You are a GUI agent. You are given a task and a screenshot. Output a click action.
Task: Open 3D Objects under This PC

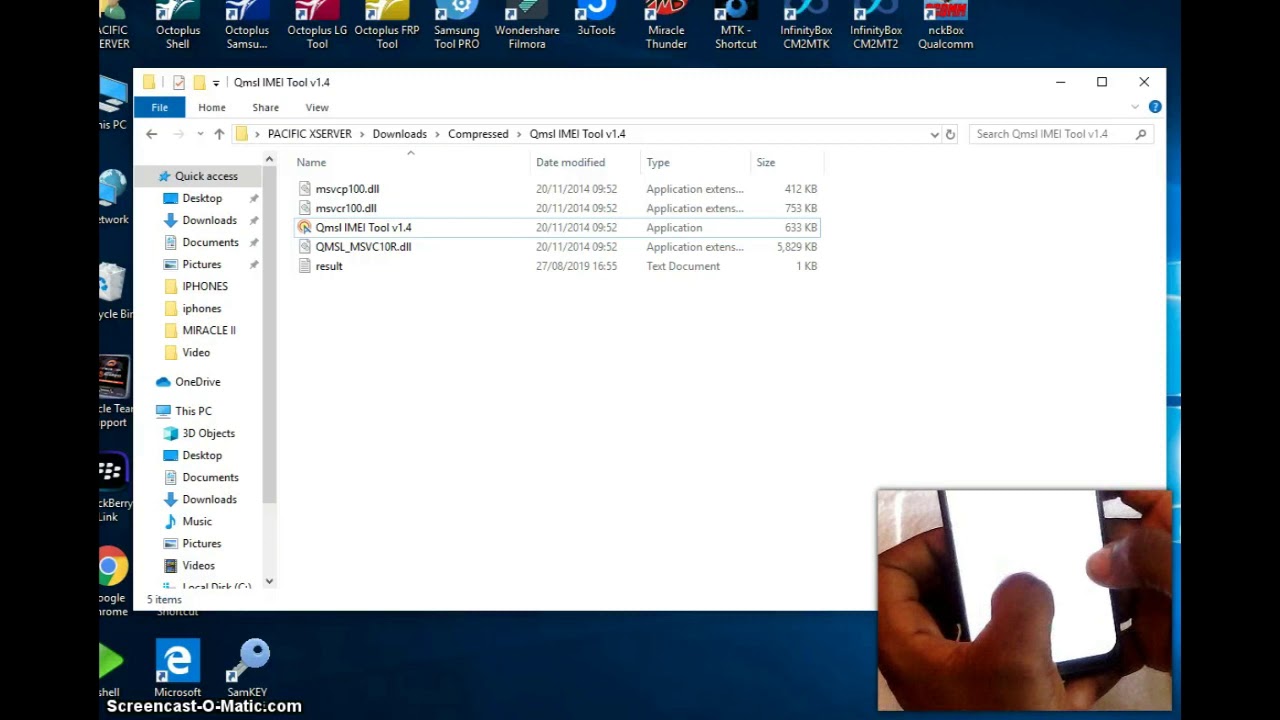(x=208, y=433)
